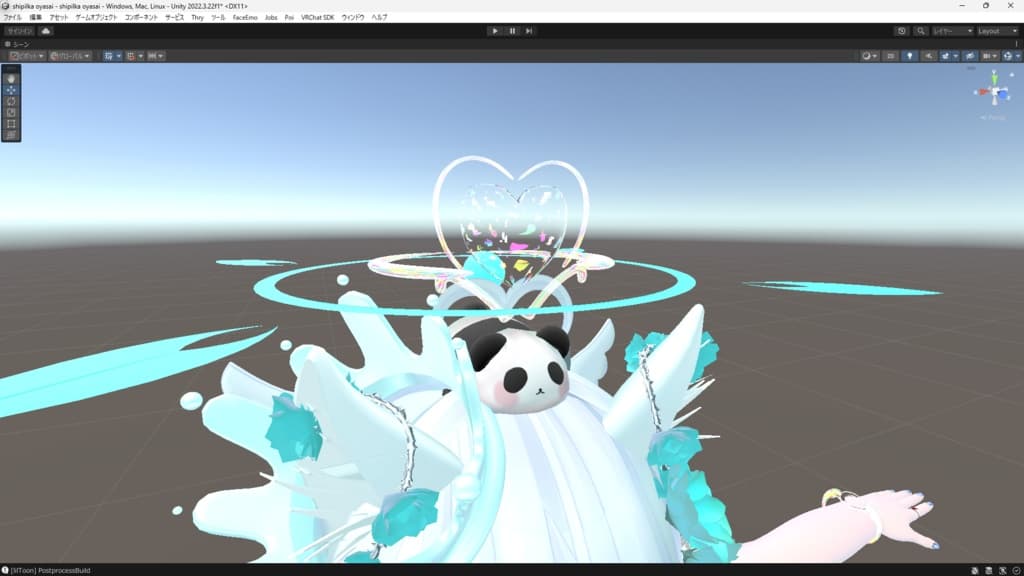1024x576 pixels.
Task: Click the green Y-axis on scene gizmo
Action: click(995, 80)
